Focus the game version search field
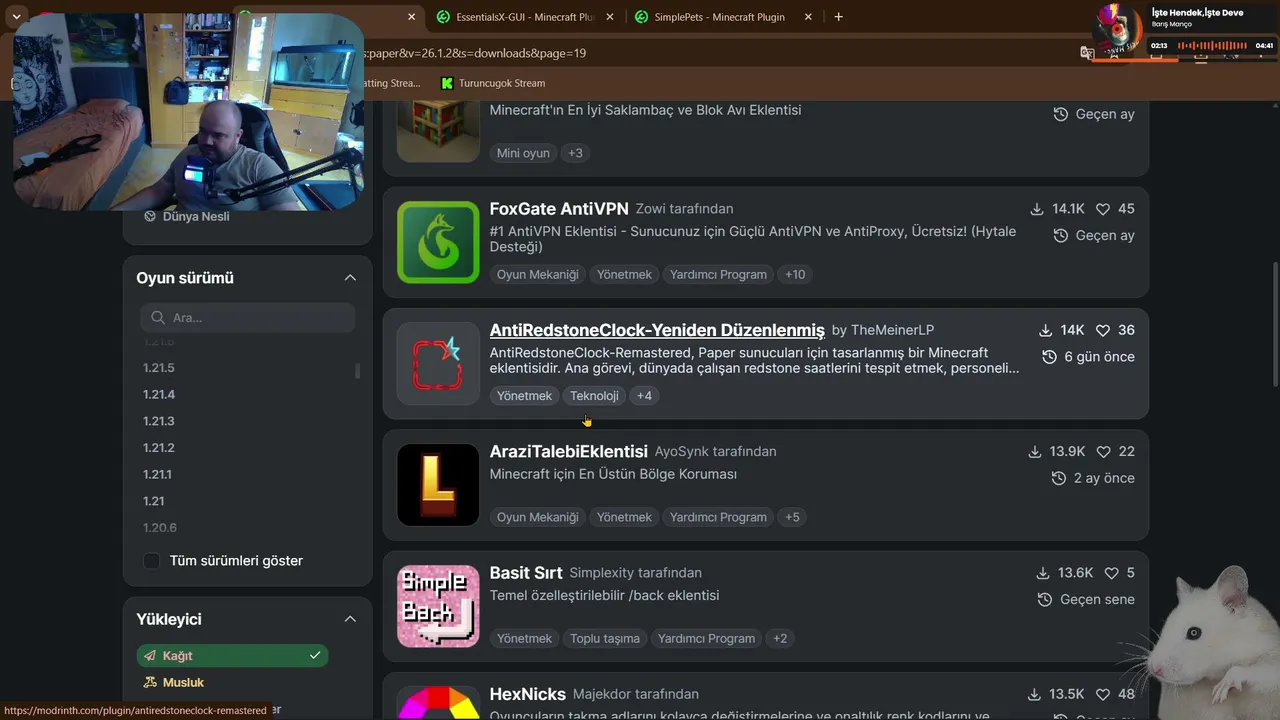The width and height of the screenshot is (1280, 720). 248,318
